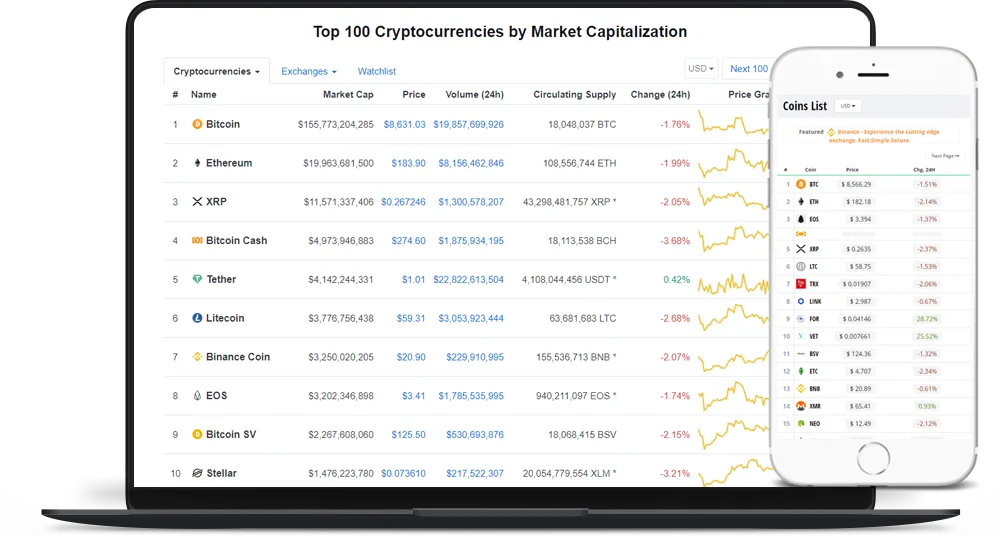Image resolution: width=1000 pixels, height=539 pixels.
Task: Click the Next 100 button
Action: click(x=748, y=69)
